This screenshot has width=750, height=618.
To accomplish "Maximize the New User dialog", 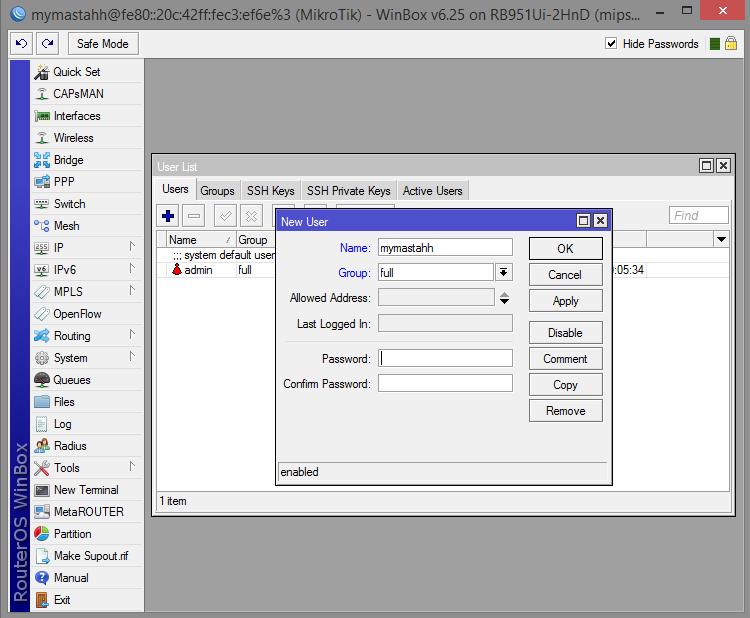I will click(583, 221).
